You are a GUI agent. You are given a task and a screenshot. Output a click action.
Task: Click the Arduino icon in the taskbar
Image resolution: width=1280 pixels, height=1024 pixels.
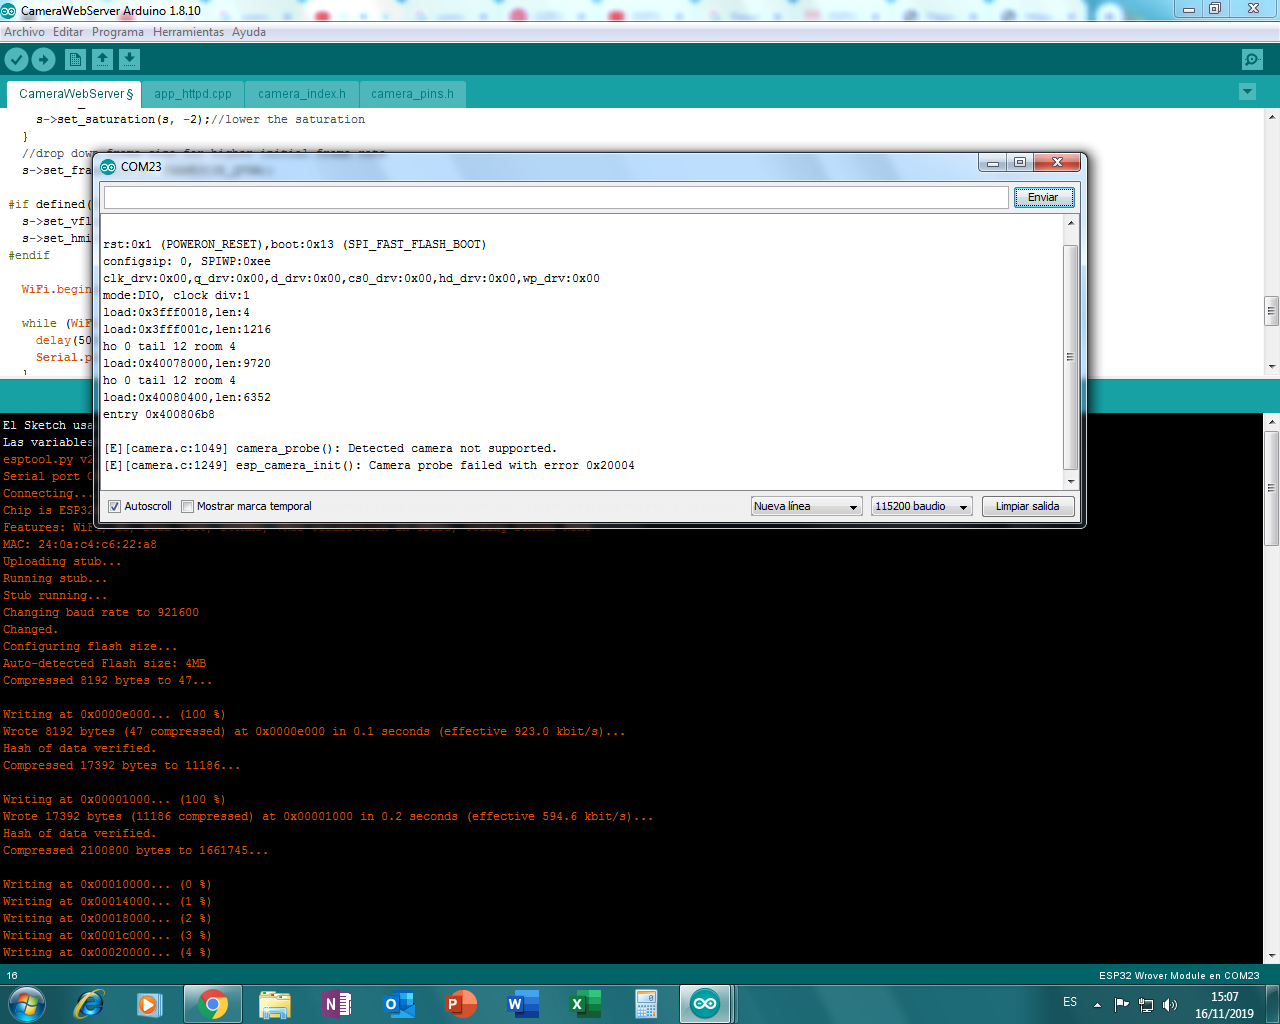705,1004
